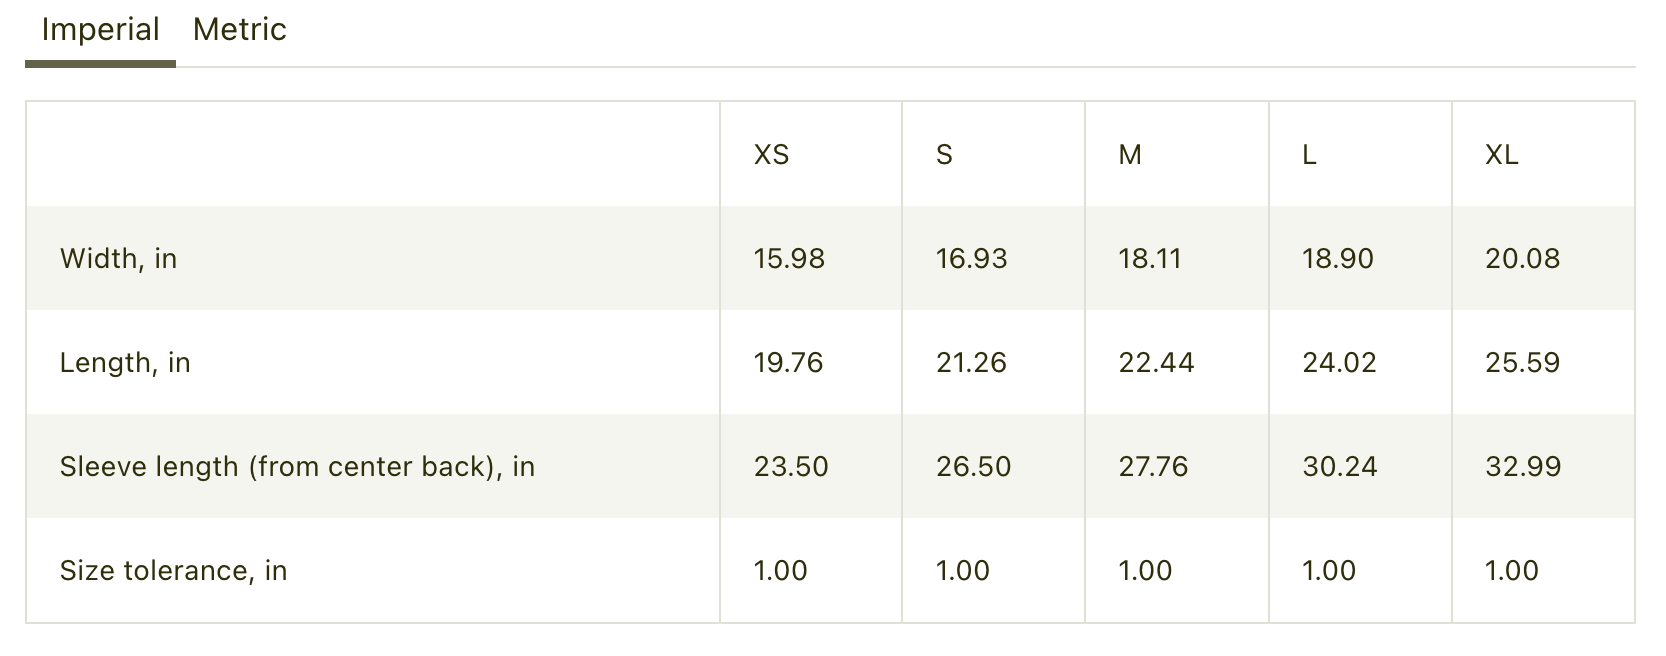Click the S sleeve length value 26.50
This screenshot has height=656, width=1666.
(x=973, y=467)
